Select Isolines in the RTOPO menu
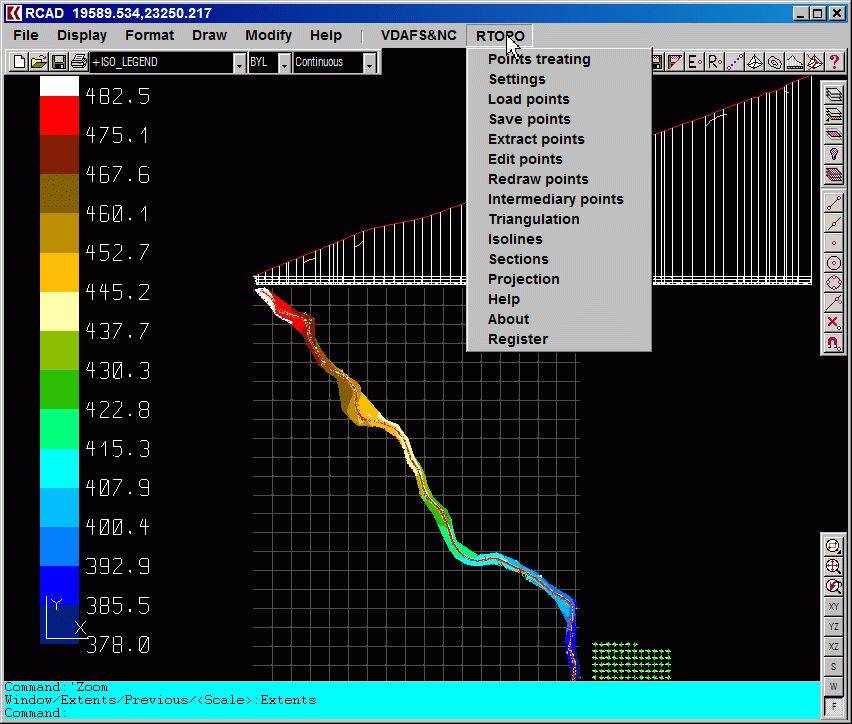Viewport: 852px width, 724px height. 515,239
